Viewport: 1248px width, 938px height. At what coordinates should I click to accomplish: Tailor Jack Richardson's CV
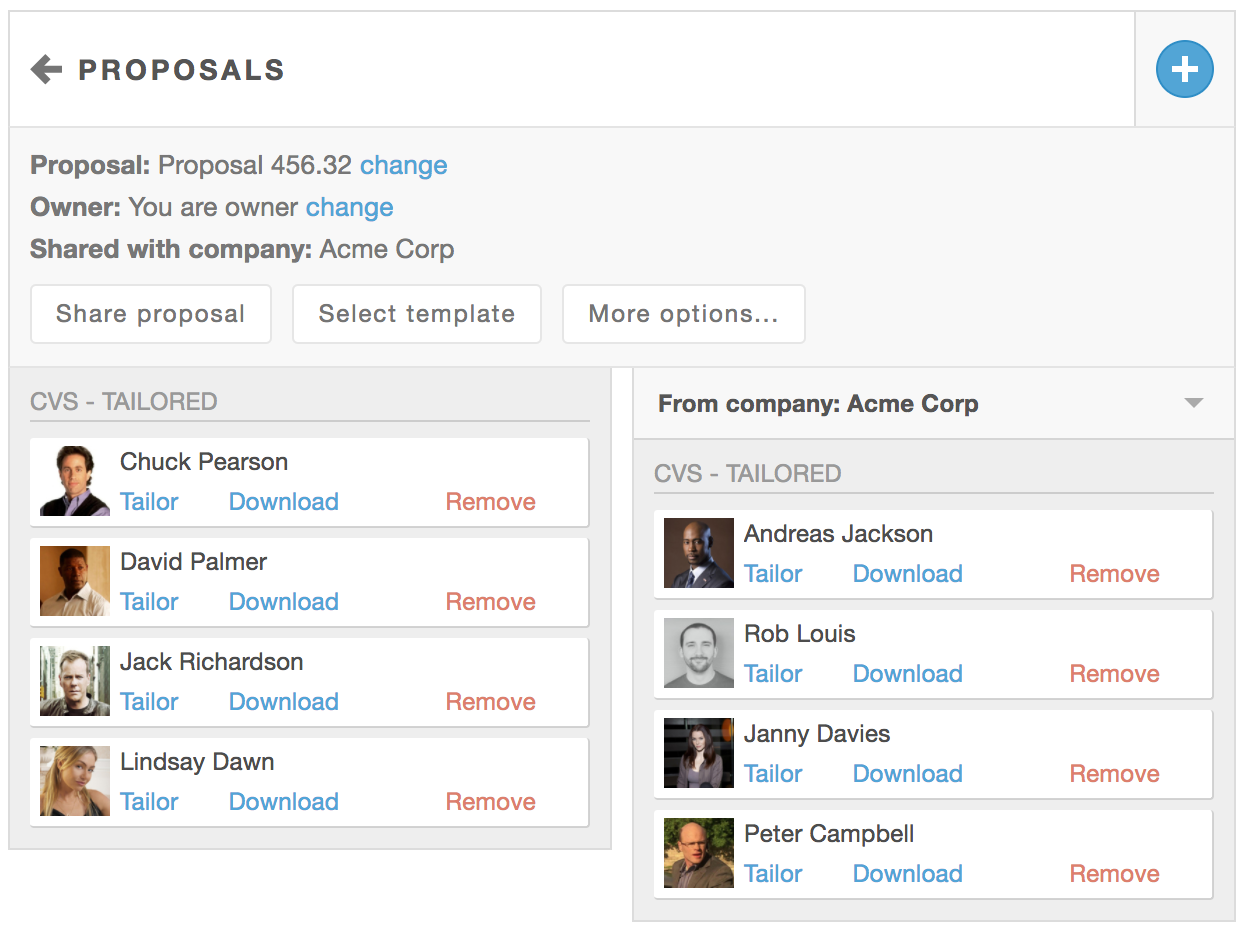(x=149, y=702)
